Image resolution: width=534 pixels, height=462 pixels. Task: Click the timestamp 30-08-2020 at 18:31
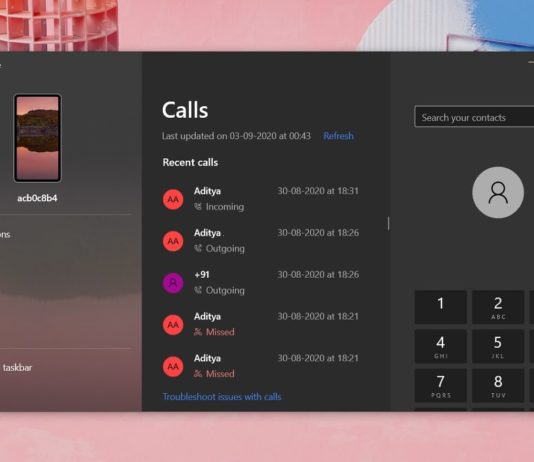pos(318,191)
